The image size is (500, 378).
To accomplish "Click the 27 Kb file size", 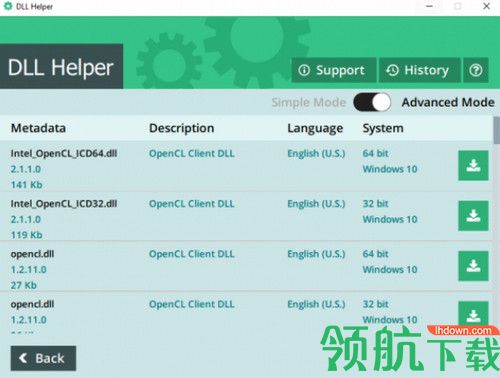I will [23, 285].
